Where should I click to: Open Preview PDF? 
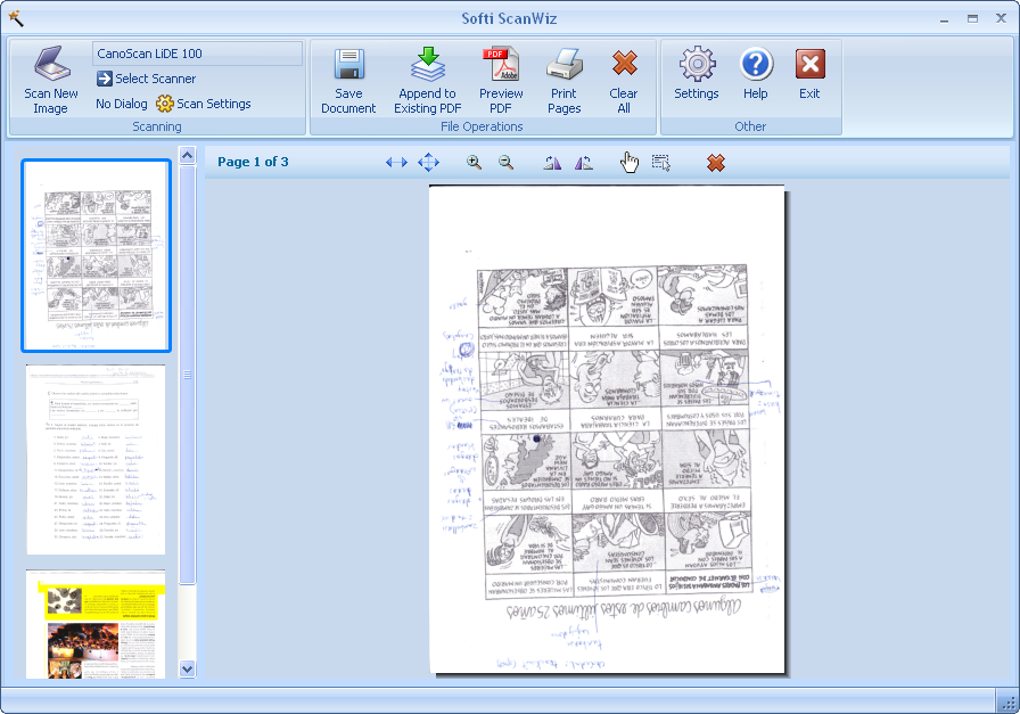(x=501, y=81)
